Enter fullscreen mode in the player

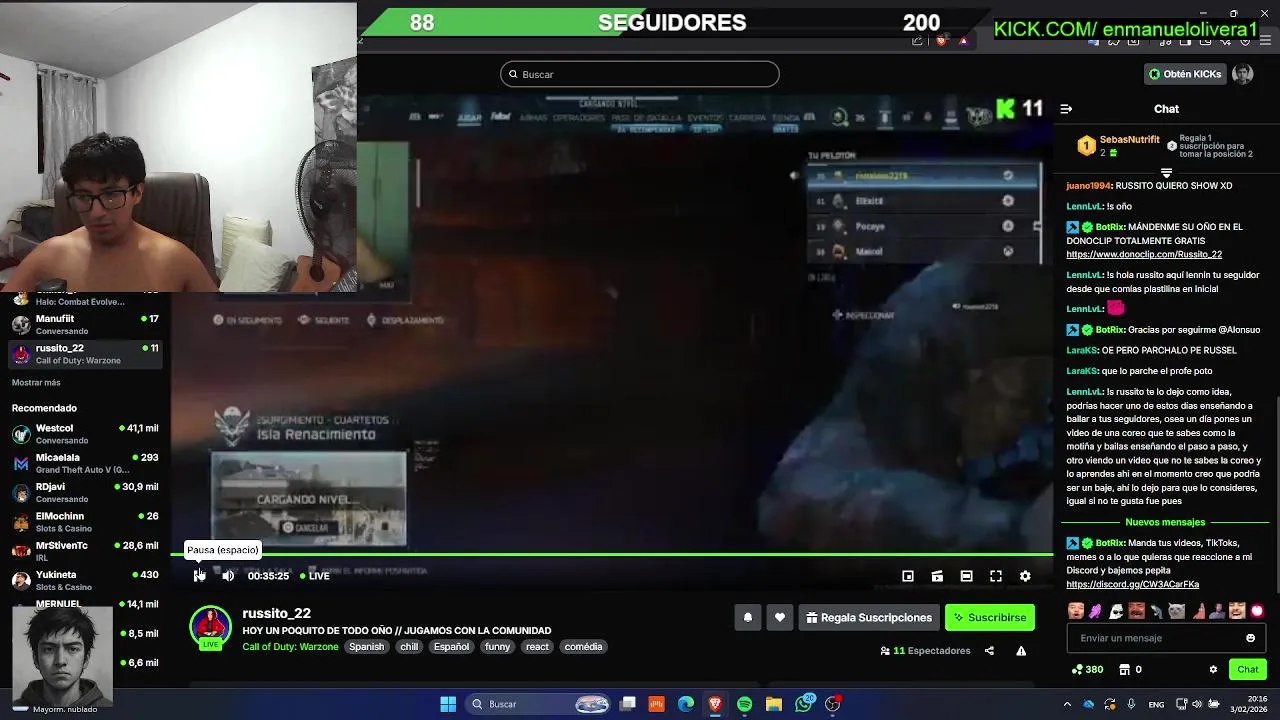pos(996,576)
